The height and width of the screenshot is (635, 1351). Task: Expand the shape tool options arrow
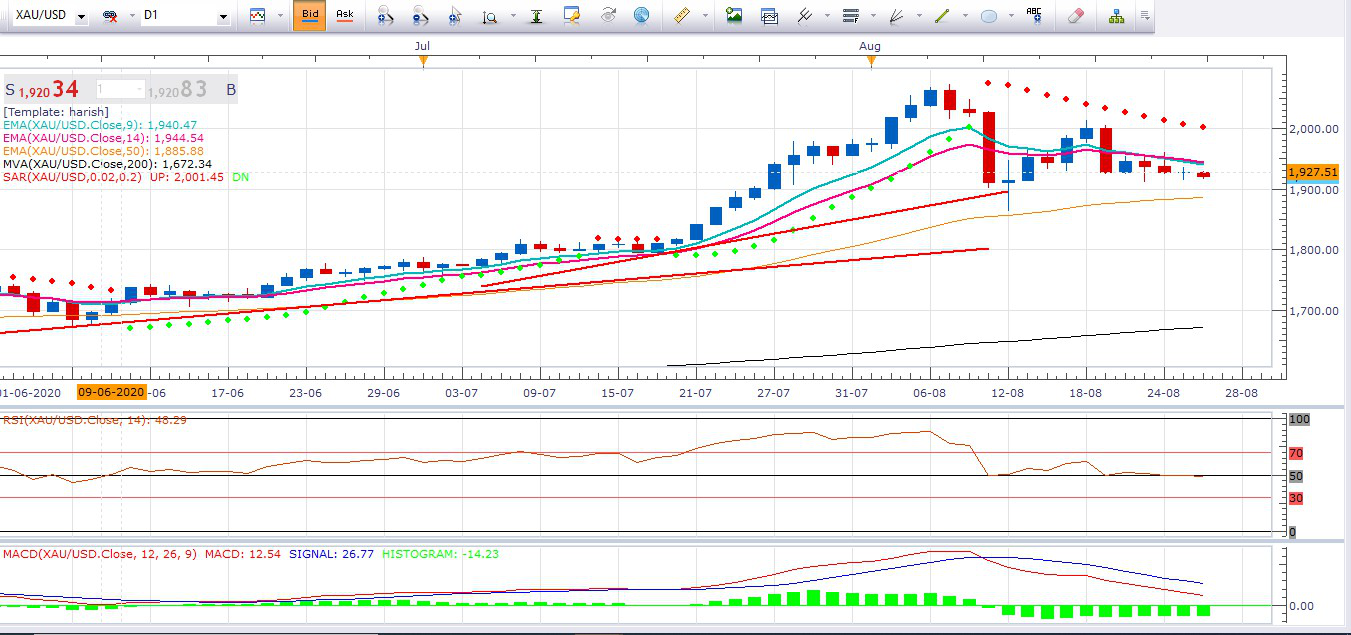point(1012,16)
